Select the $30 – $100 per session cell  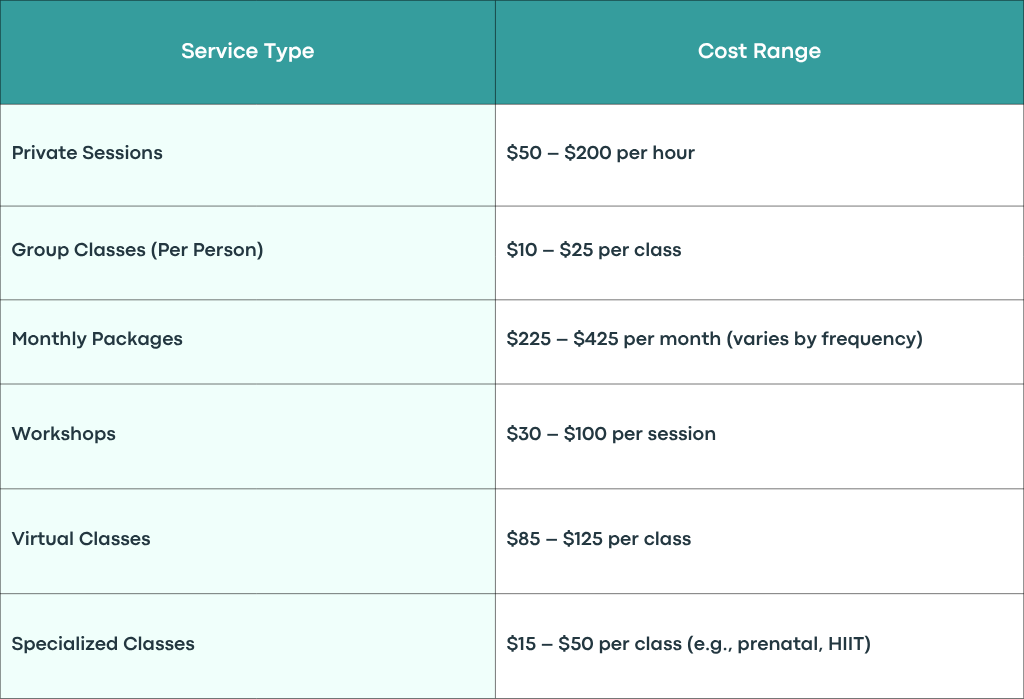click(x=760, y=436)
